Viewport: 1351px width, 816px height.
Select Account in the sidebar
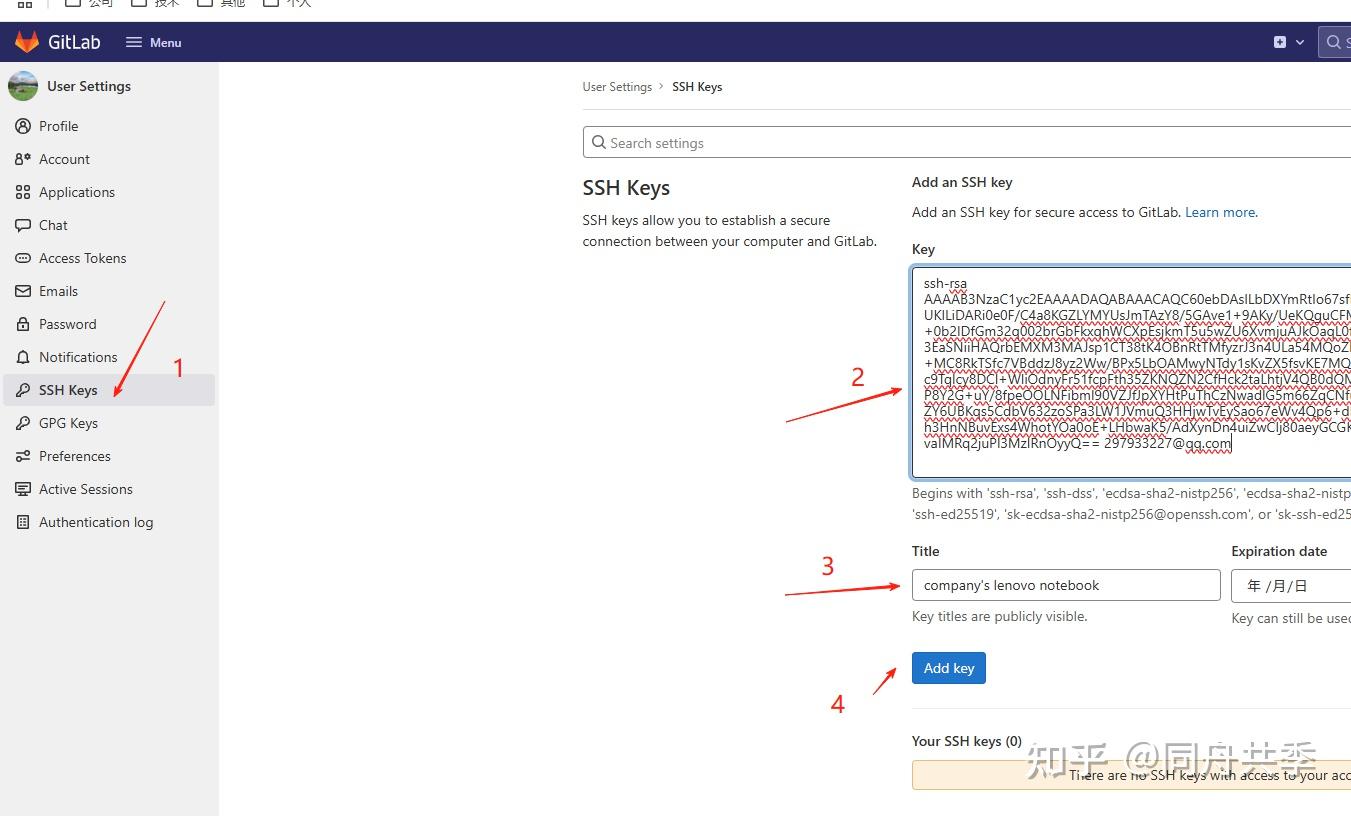click(x=64, y=158)
